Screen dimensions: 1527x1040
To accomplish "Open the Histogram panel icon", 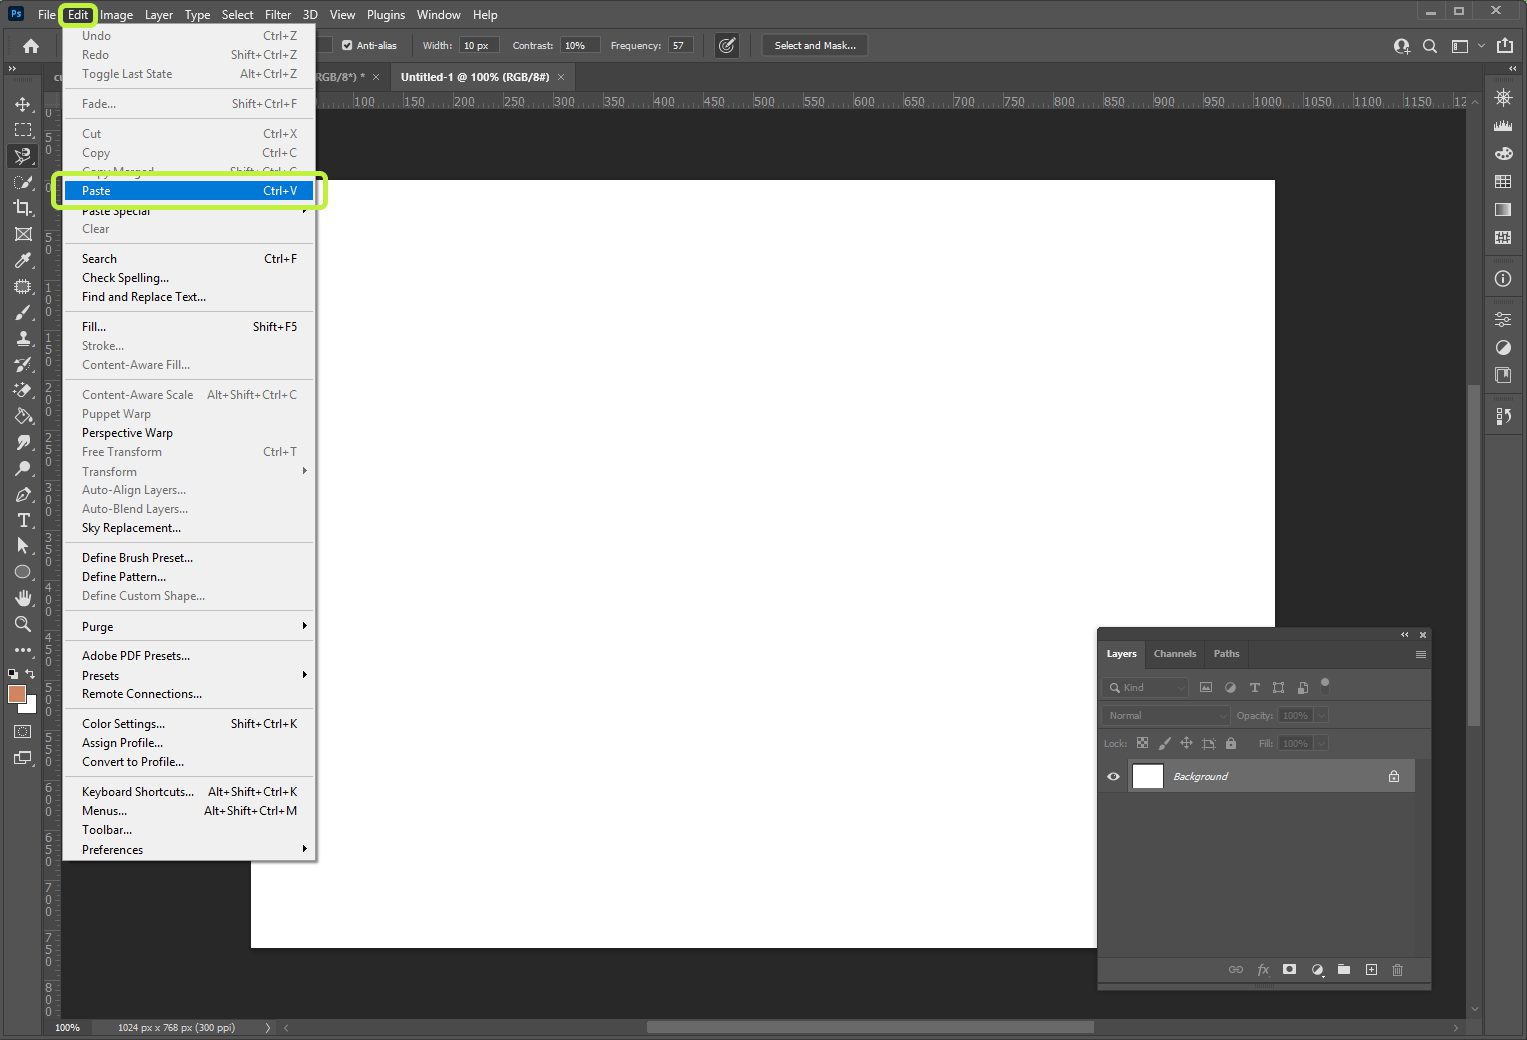I will coord(1503,126).
